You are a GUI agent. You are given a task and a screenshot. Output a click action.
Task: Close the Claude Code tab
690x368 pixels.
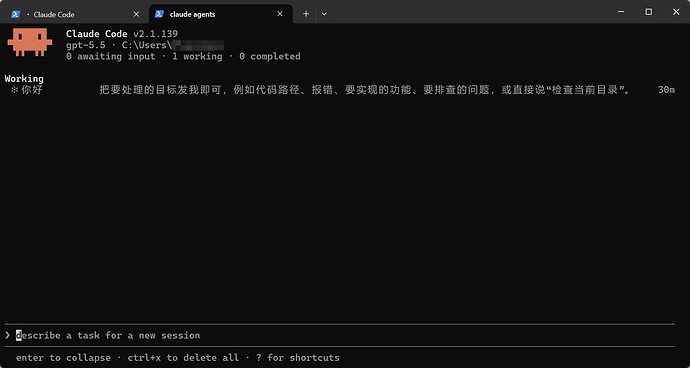[136, 14]
